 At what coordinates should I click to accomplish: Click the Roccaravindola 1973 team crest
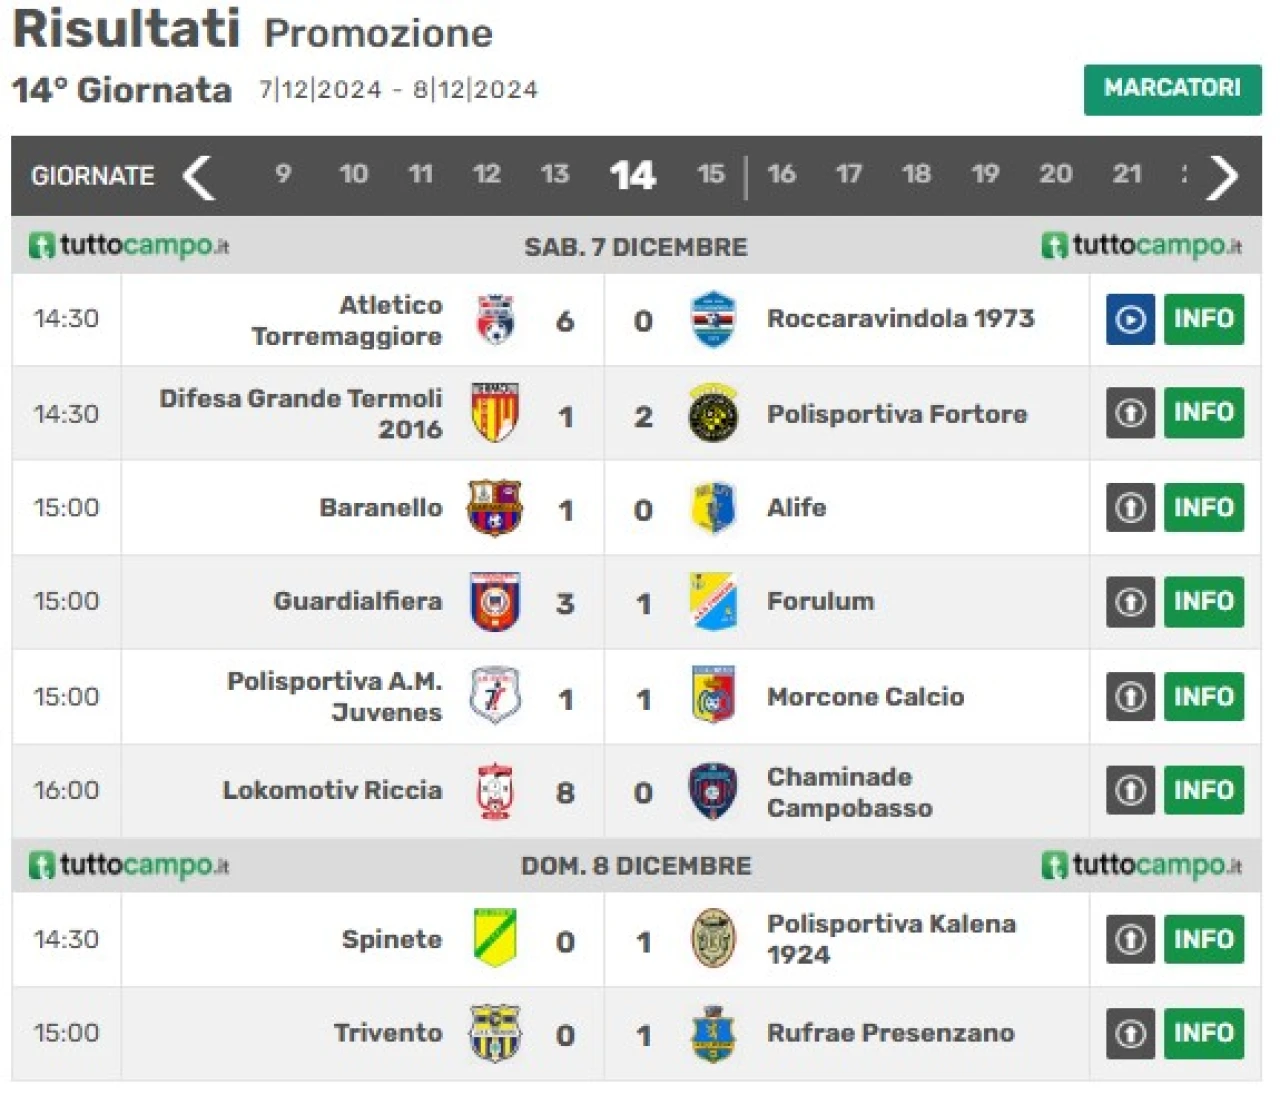click(x=713, y=319)
